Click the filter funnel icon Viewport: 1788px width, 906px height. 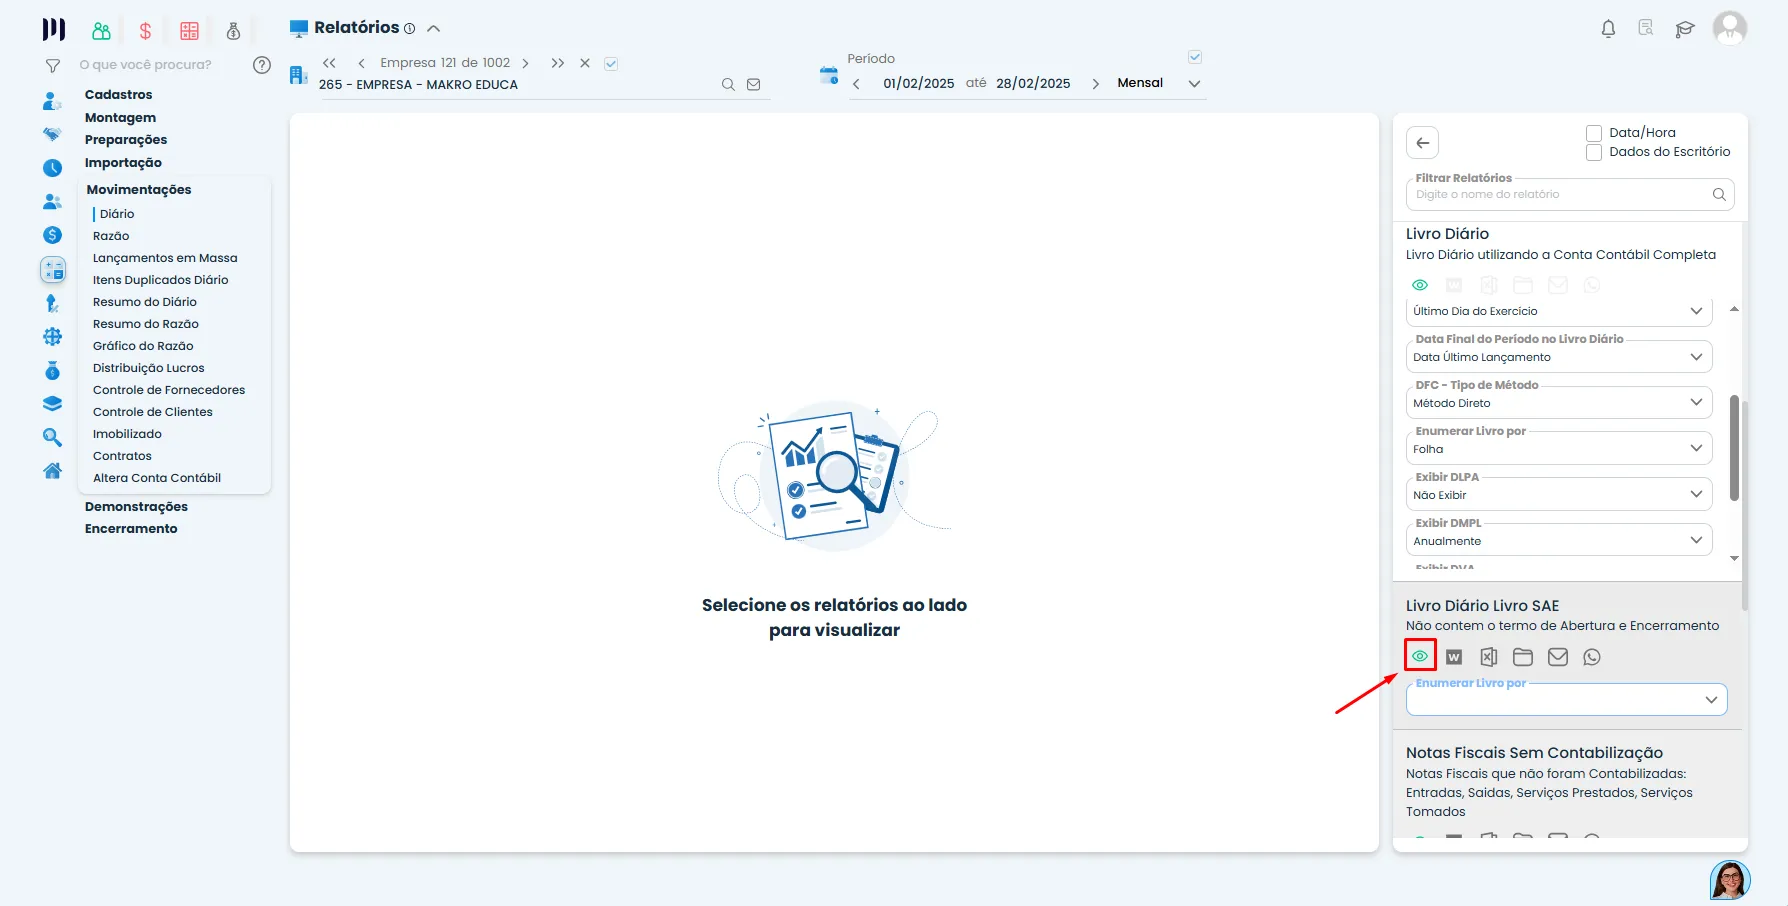53,66
